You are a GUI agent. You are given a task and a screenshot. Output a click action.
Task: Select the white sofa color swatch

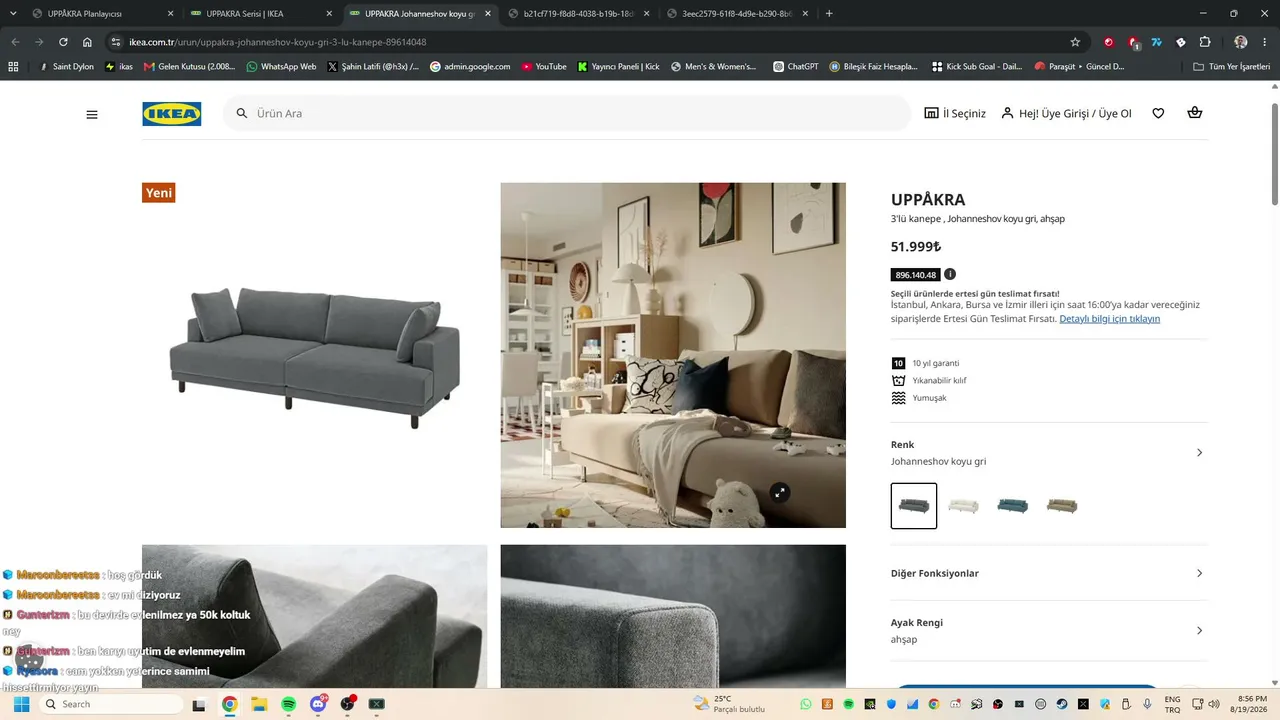[x=963, y=506]
